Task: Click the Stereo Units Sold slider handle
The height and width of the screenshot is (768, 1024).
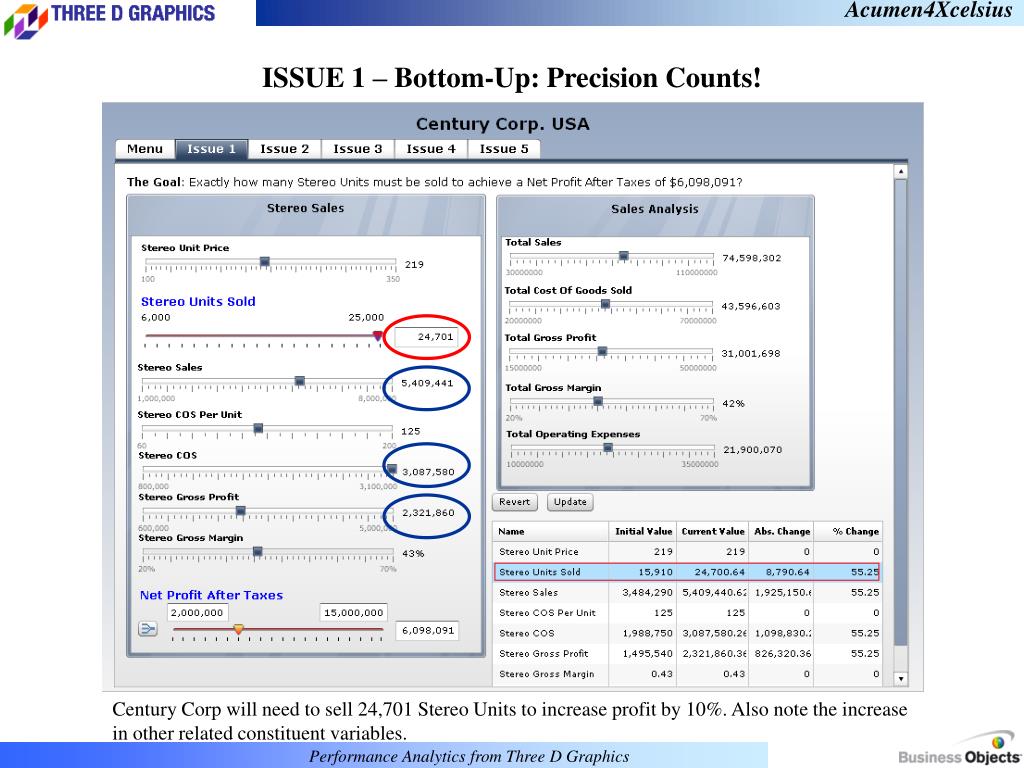Action: [377, 336]
